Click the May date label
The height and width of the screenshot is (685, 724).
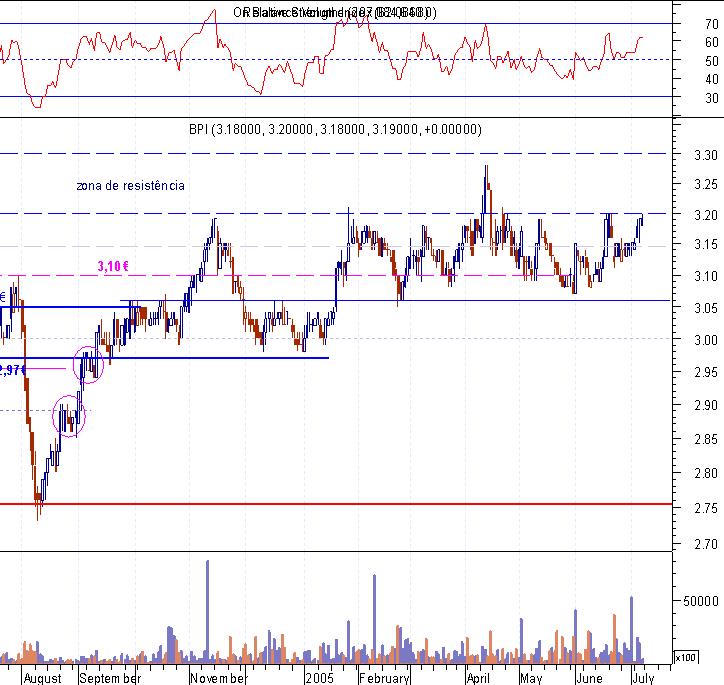(531, 678)
